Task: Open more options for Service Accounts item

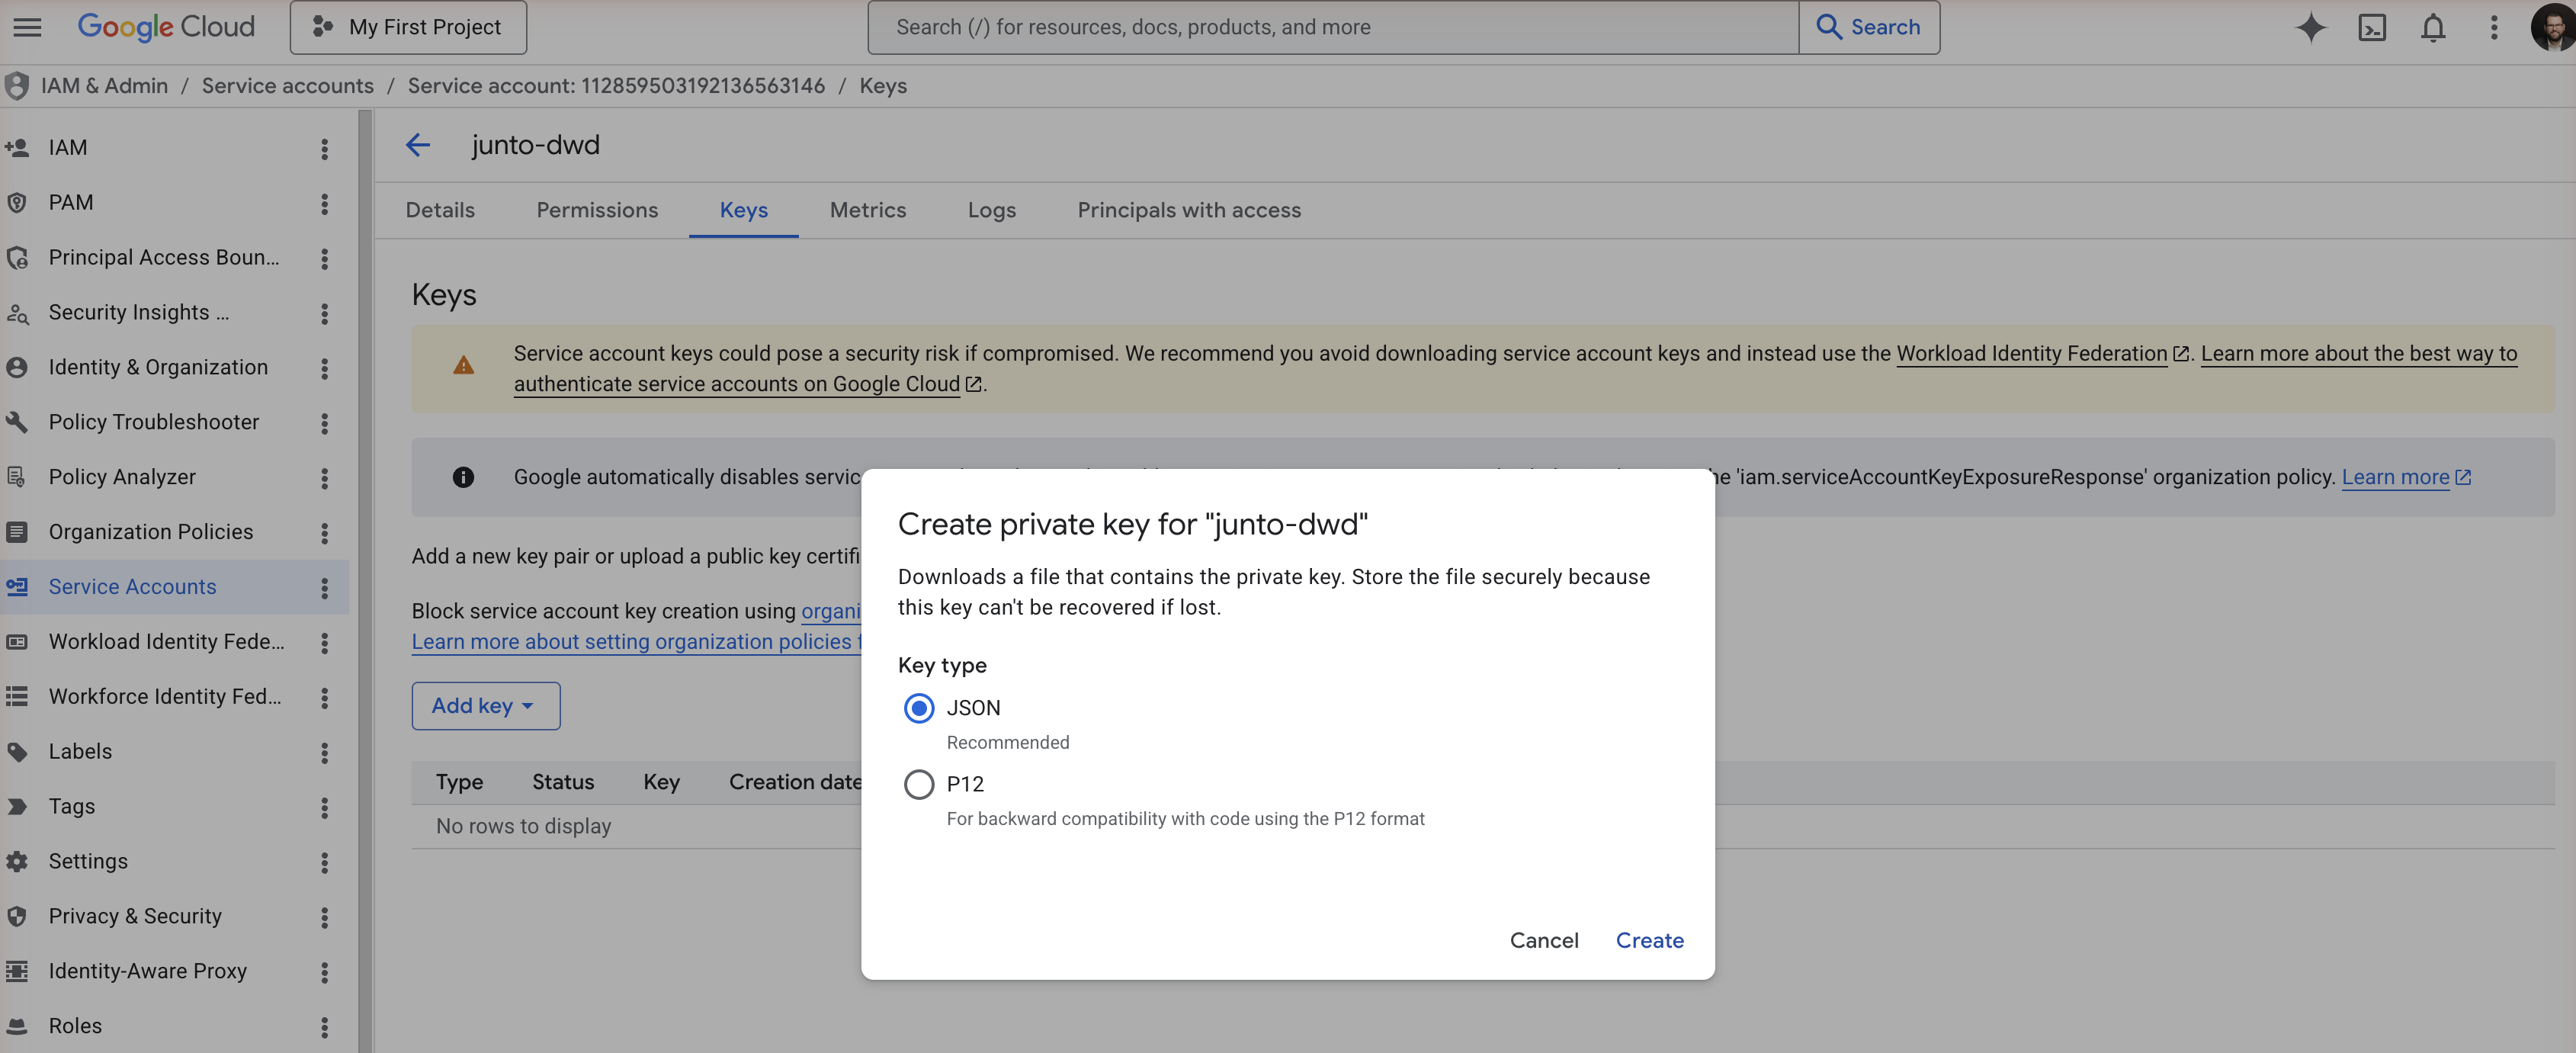Action: [324, 587]
